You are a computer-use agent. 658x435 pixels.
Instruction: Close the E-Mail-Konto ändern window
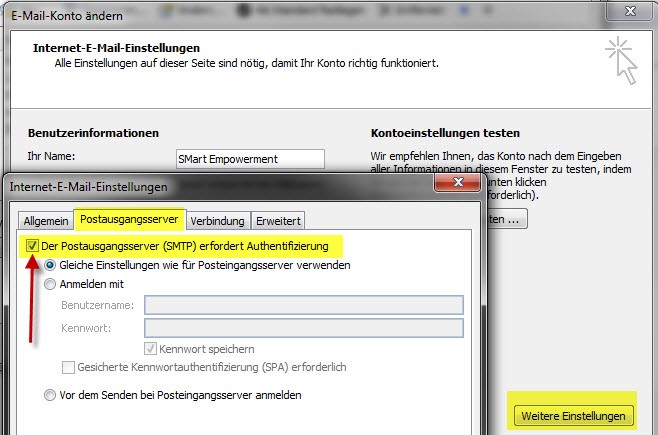click(x=630, y=11)
